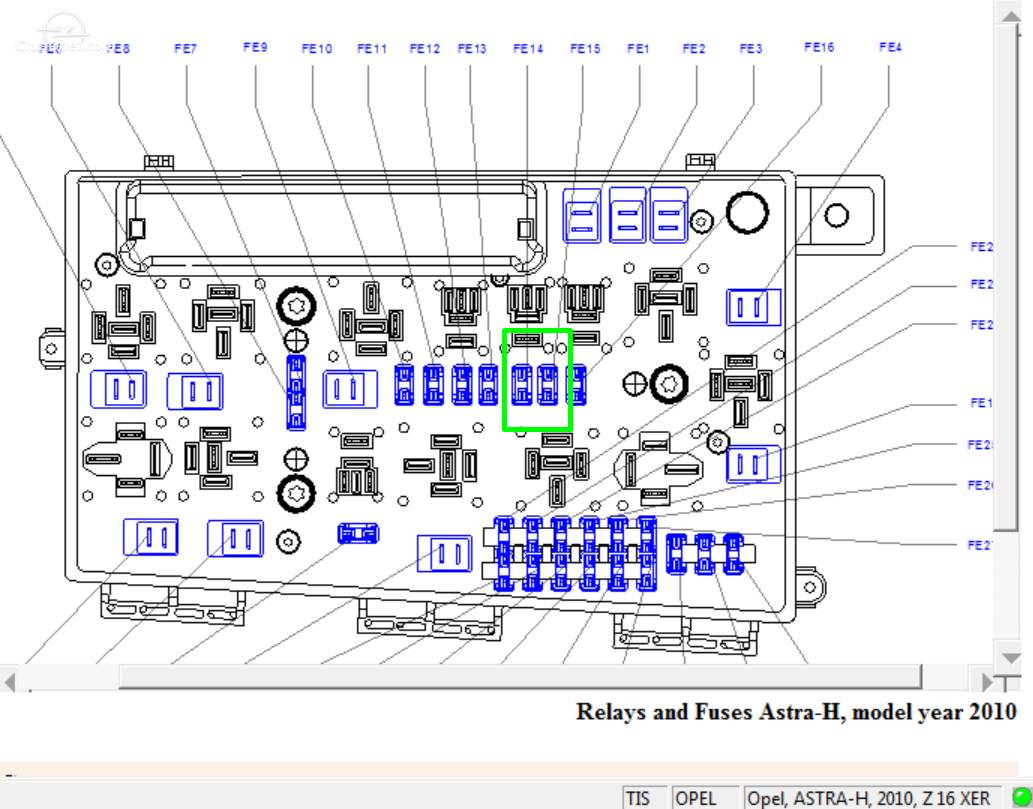Select the FE10 fuse label

tap(317, 48)
